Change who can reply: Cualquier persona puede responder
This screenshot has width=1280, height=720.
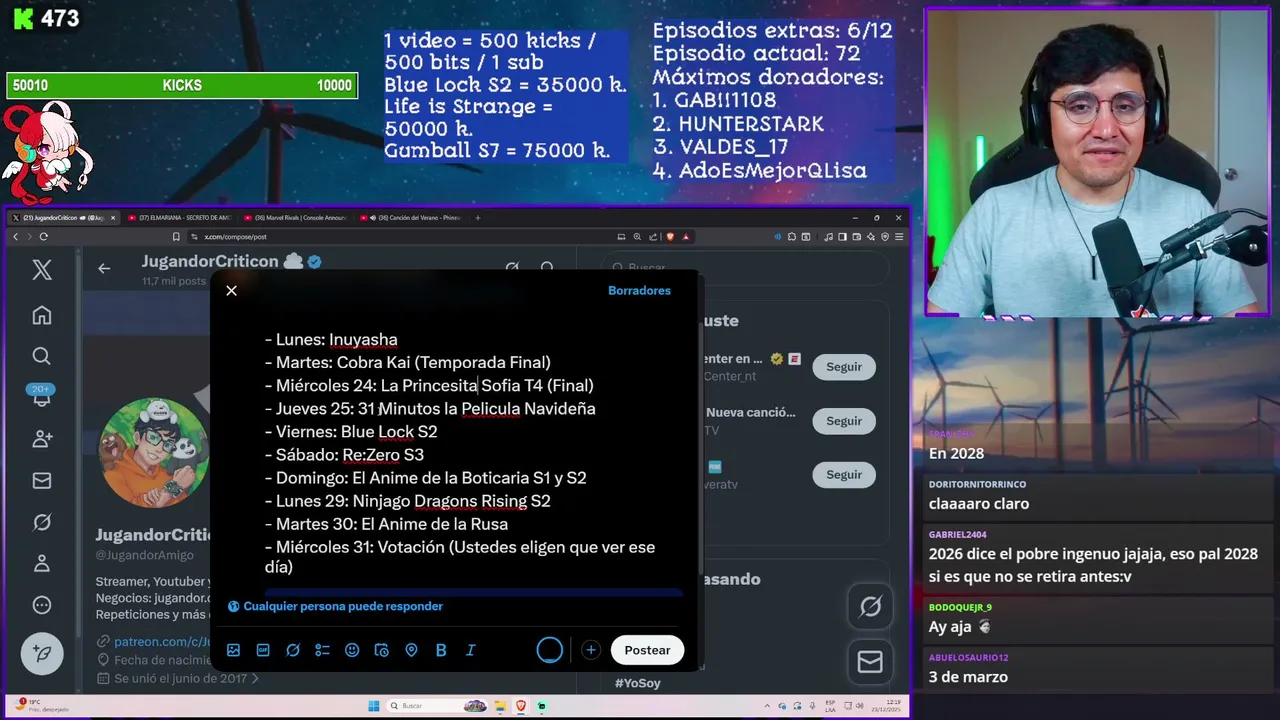[x=335, y=606]
